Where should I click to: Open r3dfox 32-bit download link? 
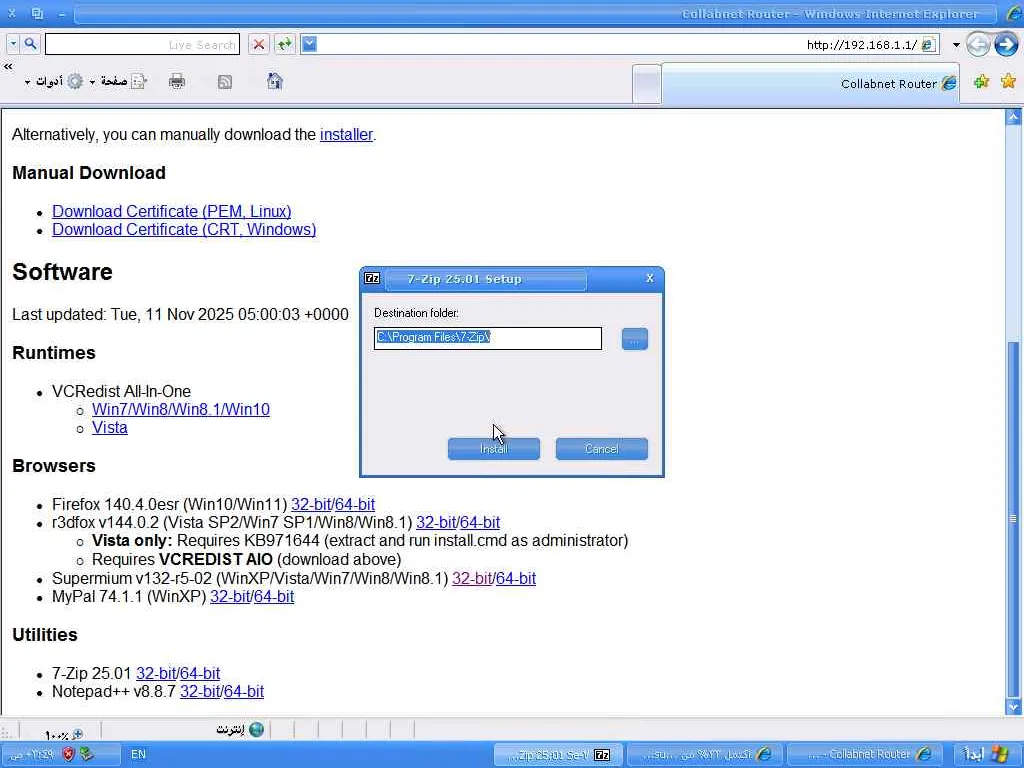click(x=436, y=523)
